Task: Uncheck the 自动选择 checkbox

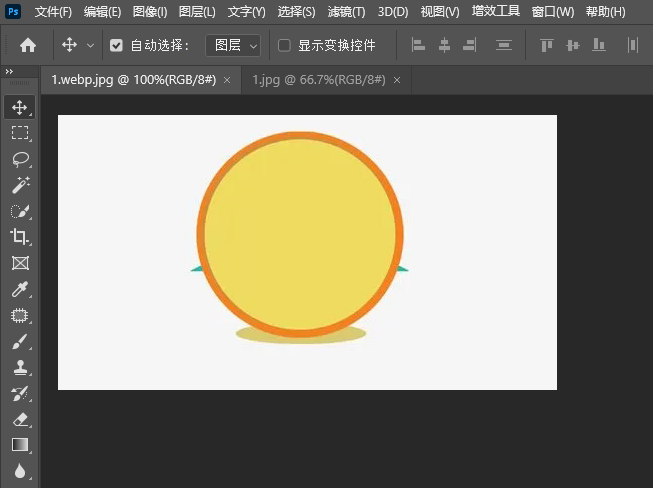Action: click(116, 45)
